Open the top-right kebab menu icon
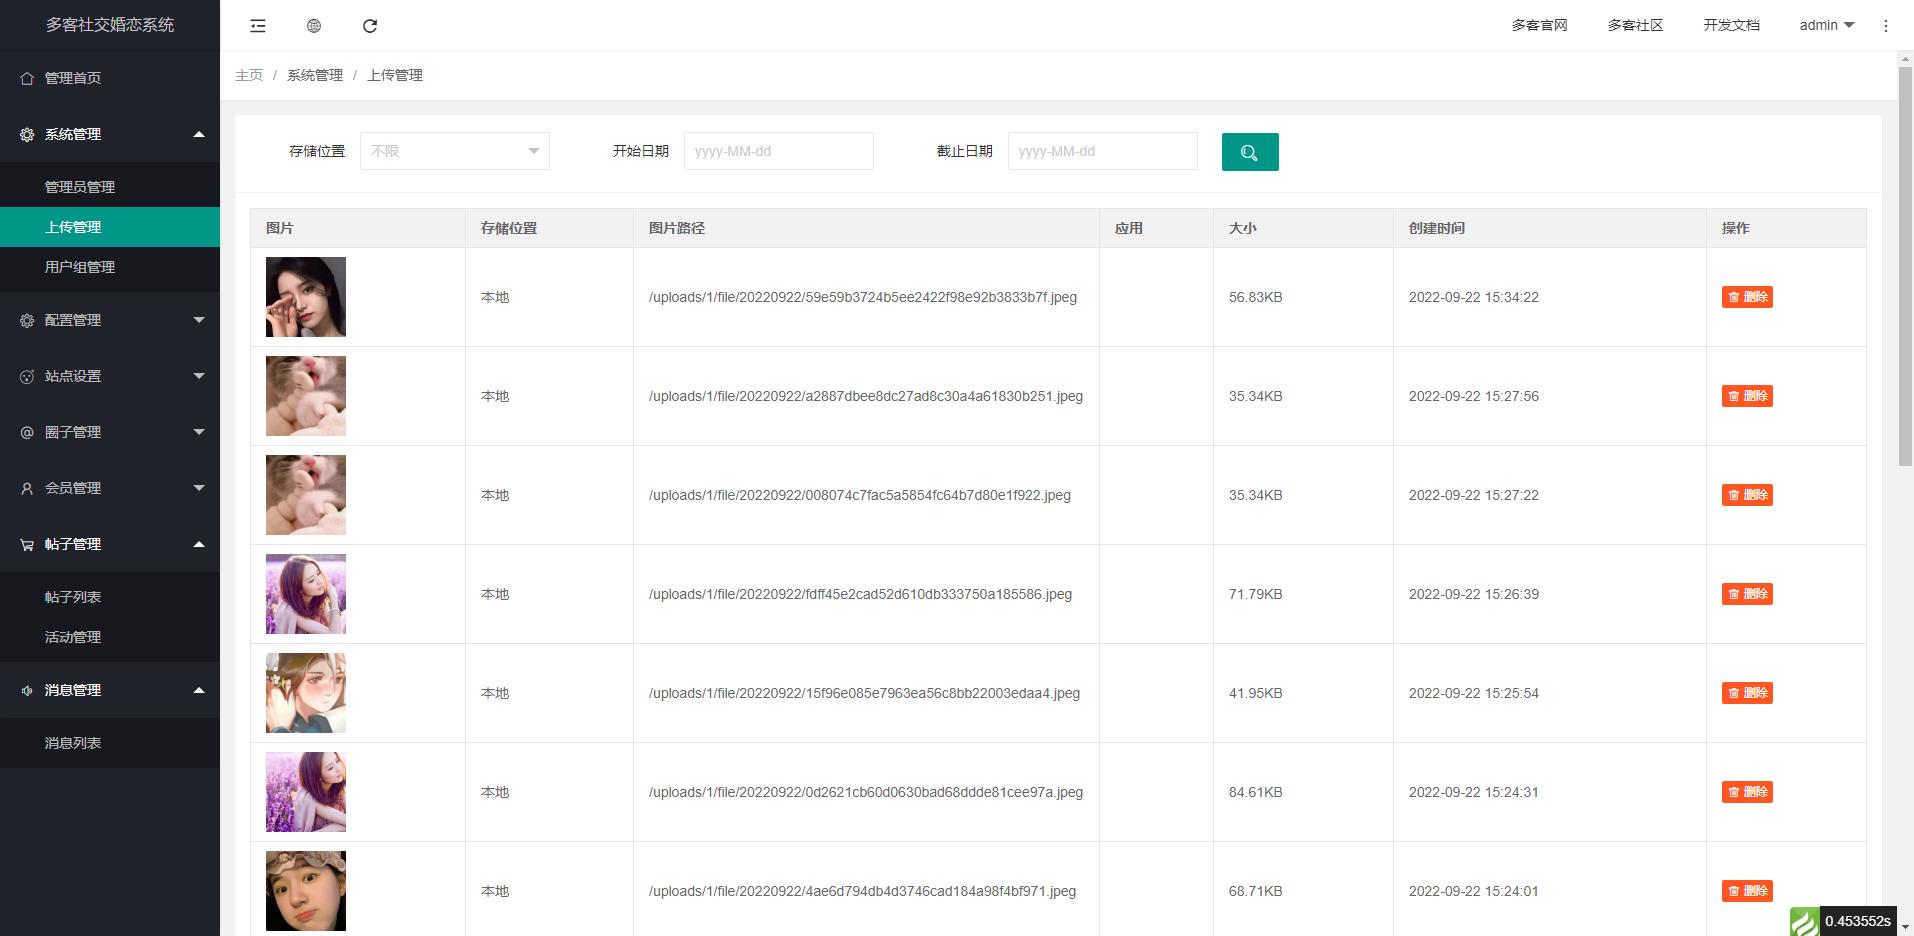Screen dimensions: 1914x936 tap(1886, 25)
